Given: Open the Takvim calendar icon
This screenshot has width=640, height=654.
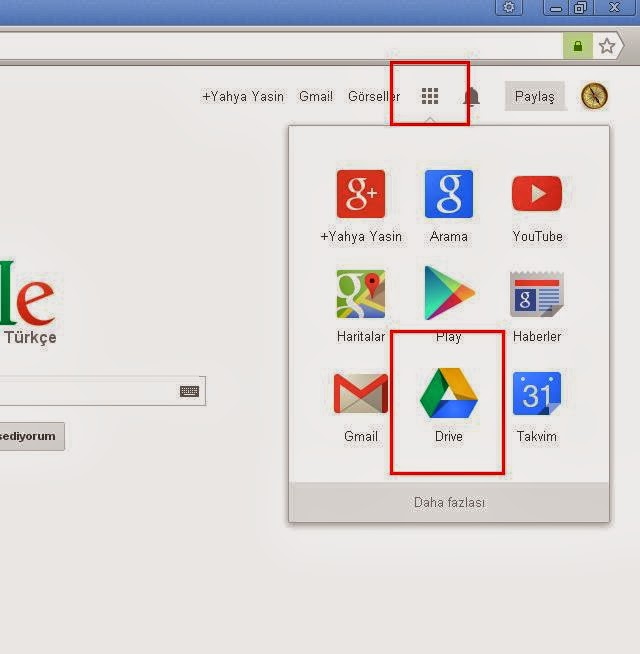Looking at the screenshot, I should 537,393.
